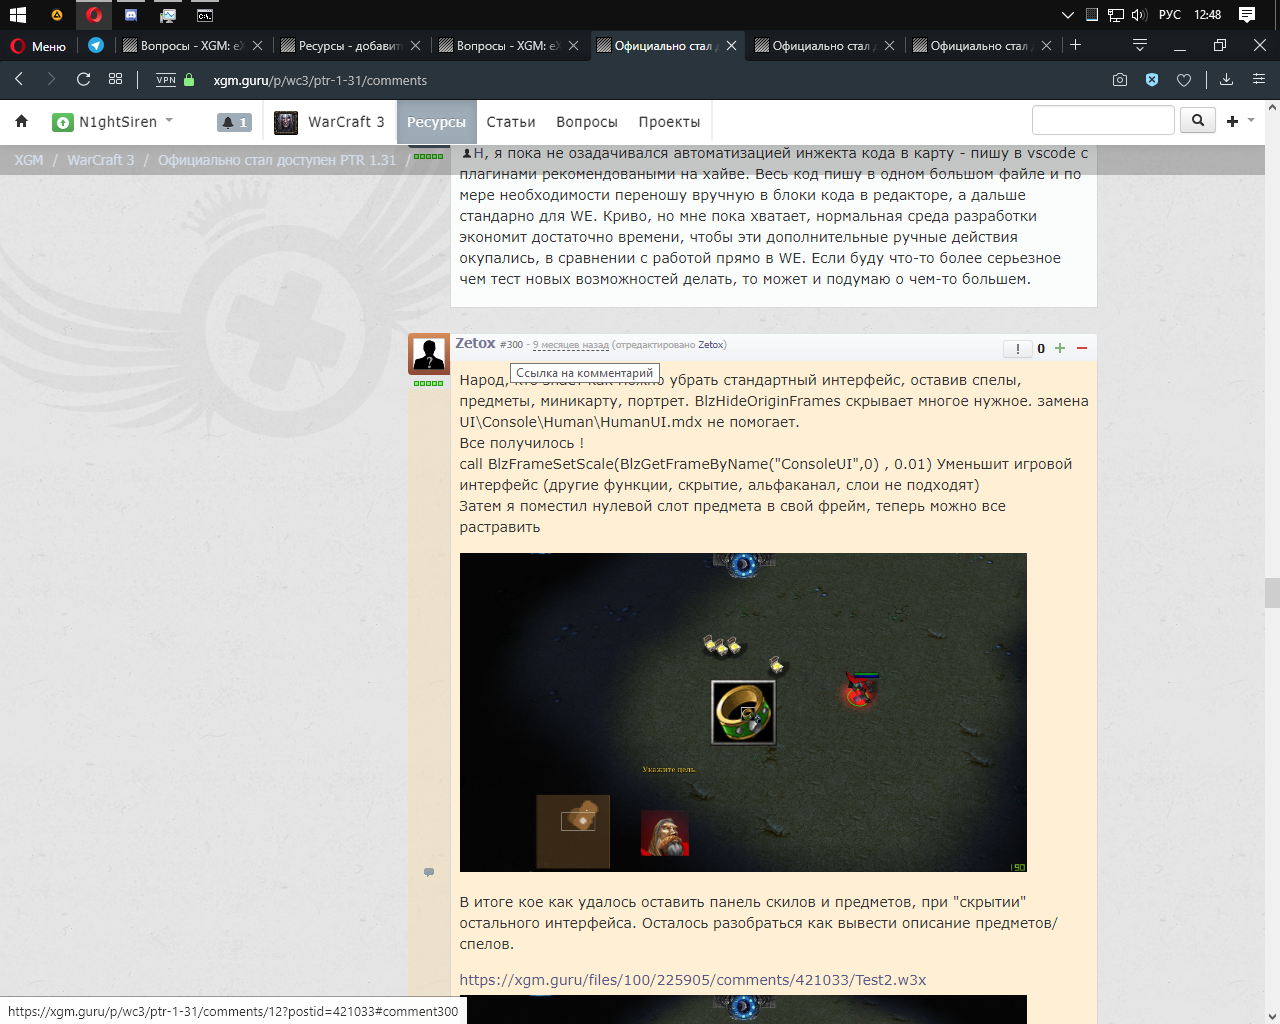Open WarCraft 3 breadcrumb link

101,160
